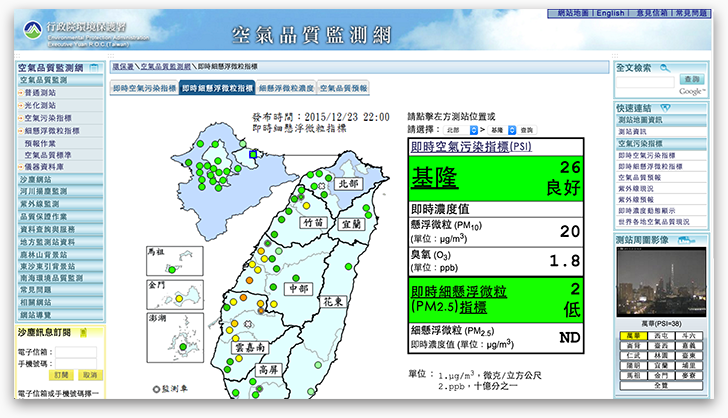Open the 北部 region dropdown
Screen dimensions: 728x418
coord(462,130)
